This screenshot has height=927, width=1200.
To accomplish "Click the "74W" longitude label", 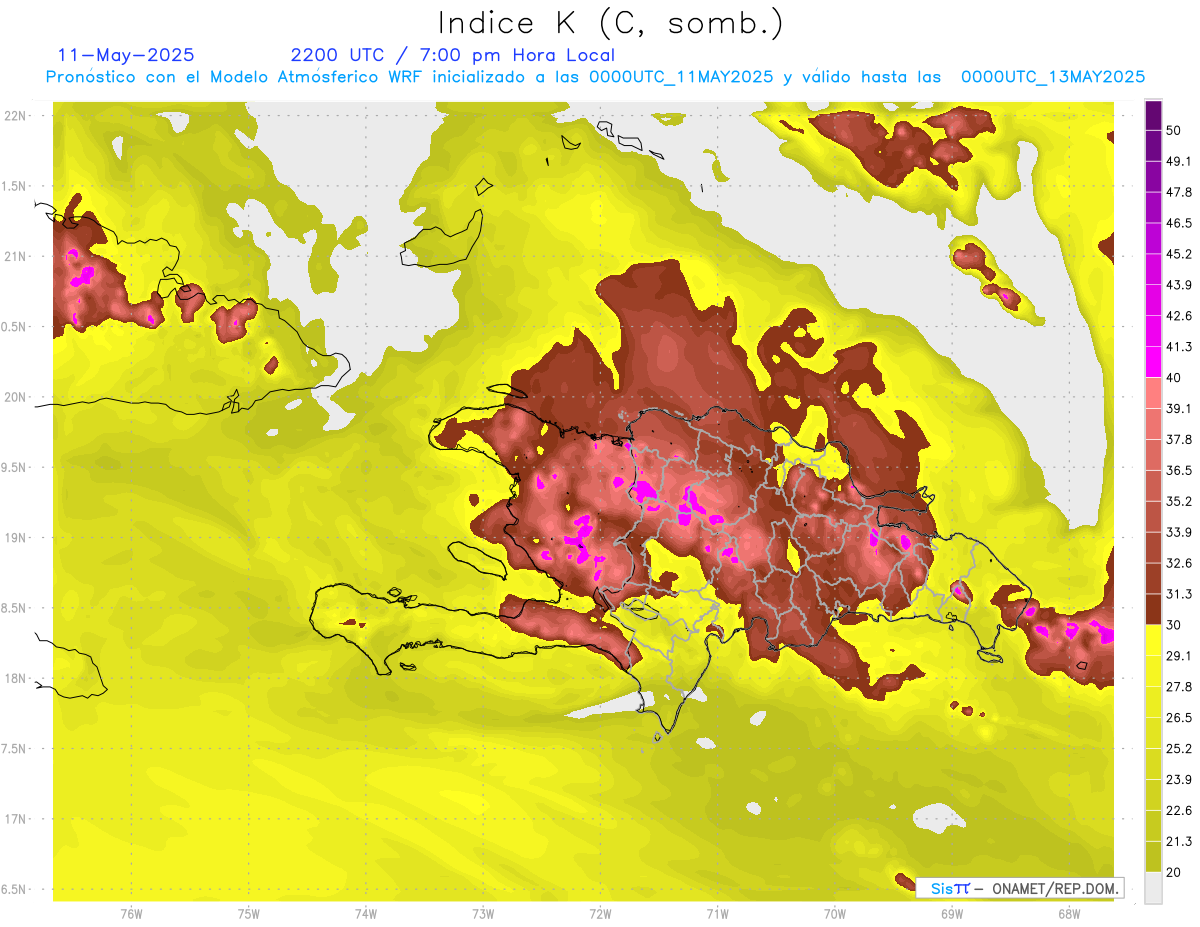I will click(366, 913).
